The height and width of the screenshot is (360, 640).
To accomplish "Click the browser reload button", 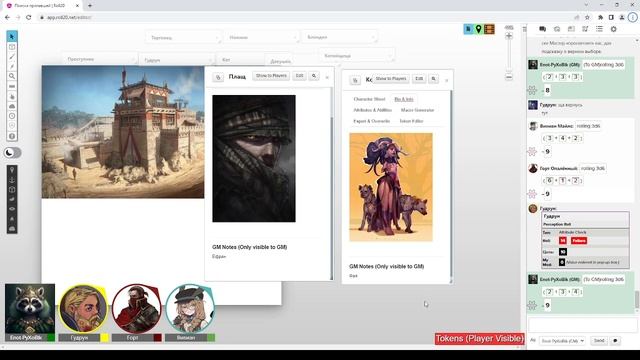I will tap(29, 18).
